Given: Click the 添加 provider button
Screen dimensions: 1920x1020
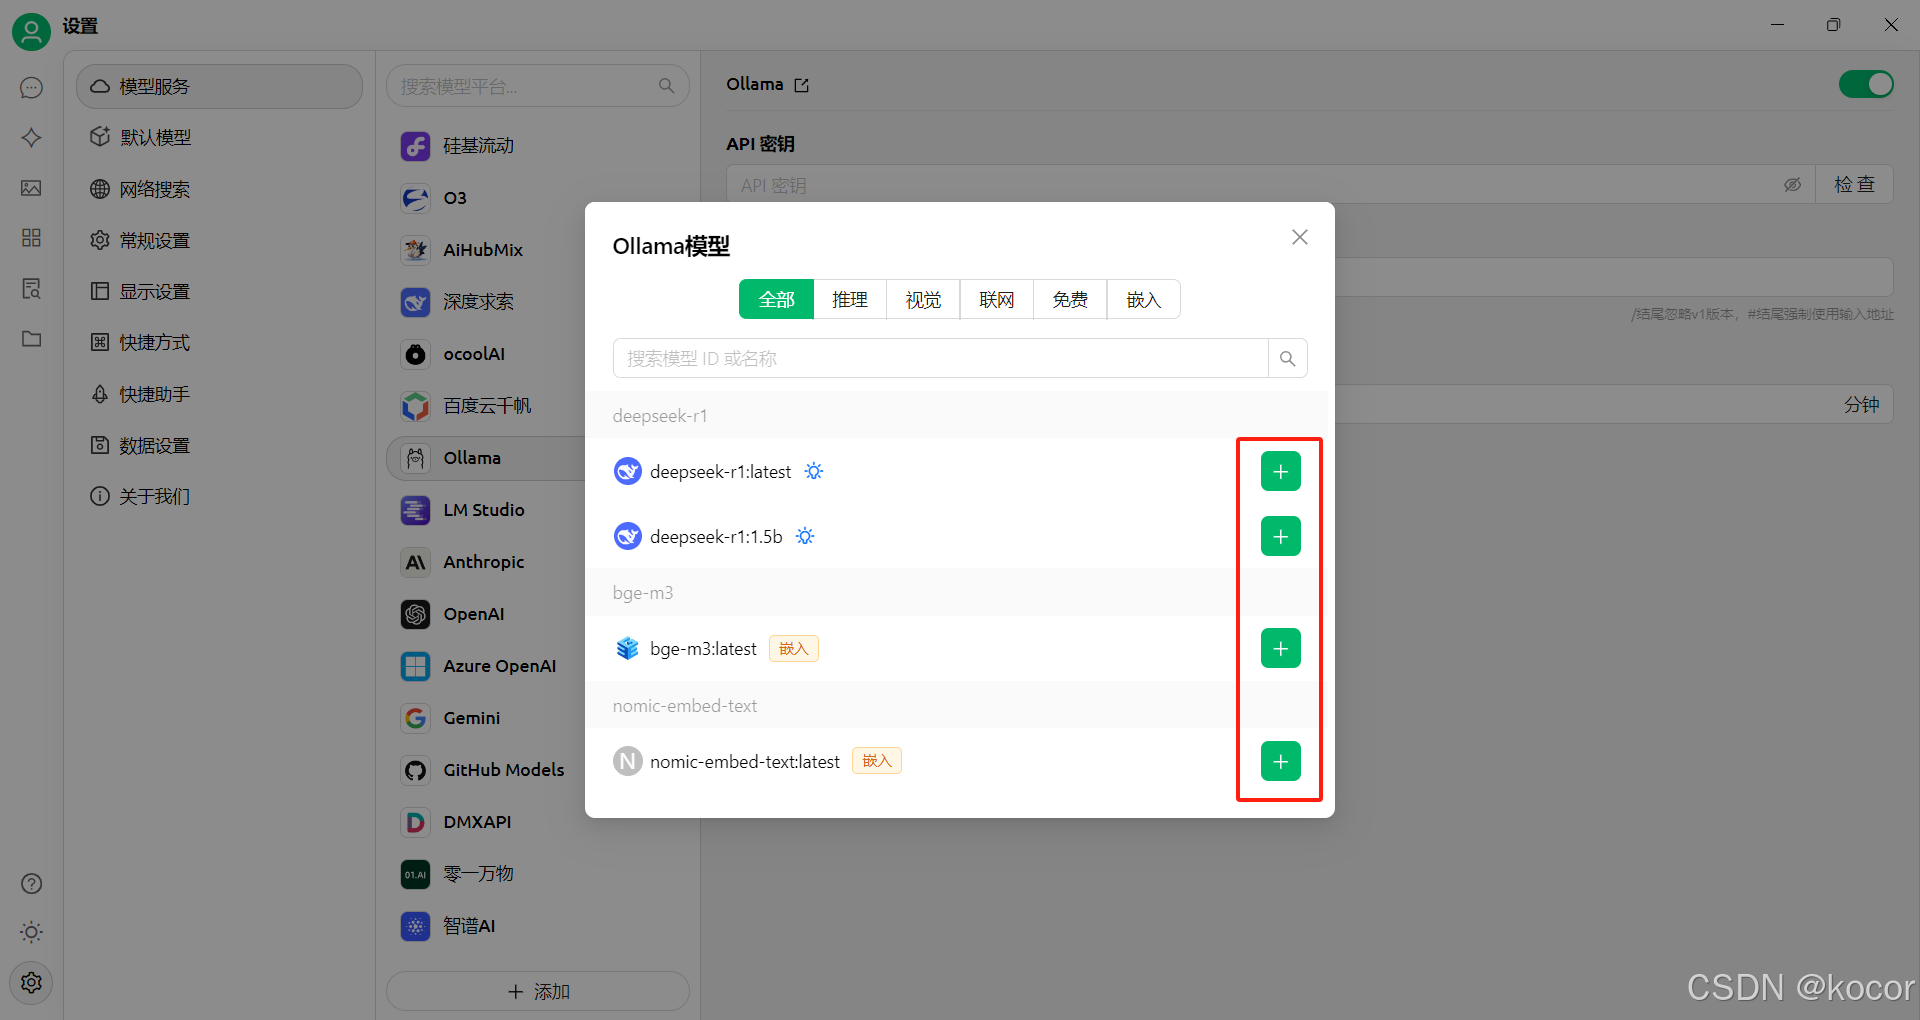Looking at the screenshot, I should 538,991.
